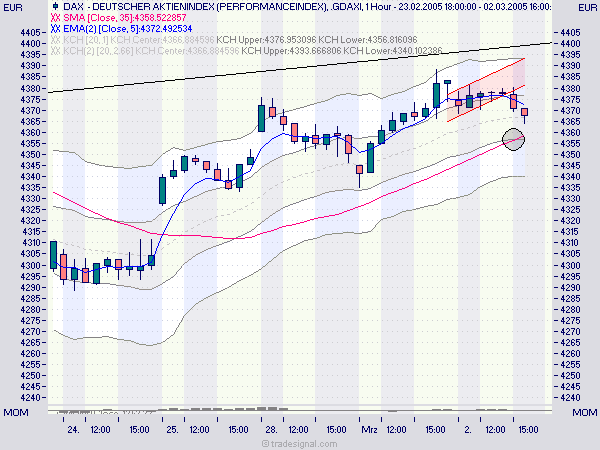This screenshot has height=450, width=600.
Task: Select KCH Lower:4356.816096 value in legend
Action: [368, 40]
